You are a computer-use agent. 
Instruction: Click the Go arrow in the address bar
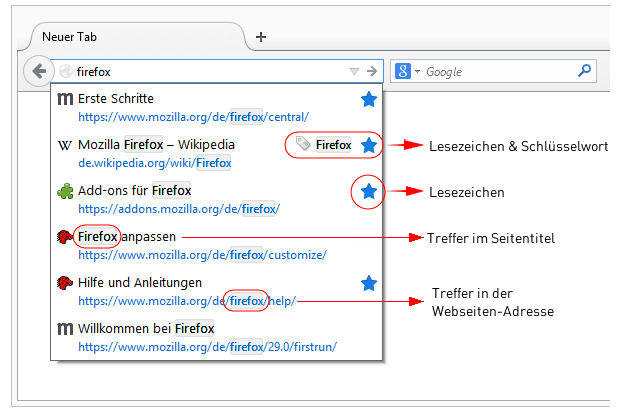pos(372,72)
